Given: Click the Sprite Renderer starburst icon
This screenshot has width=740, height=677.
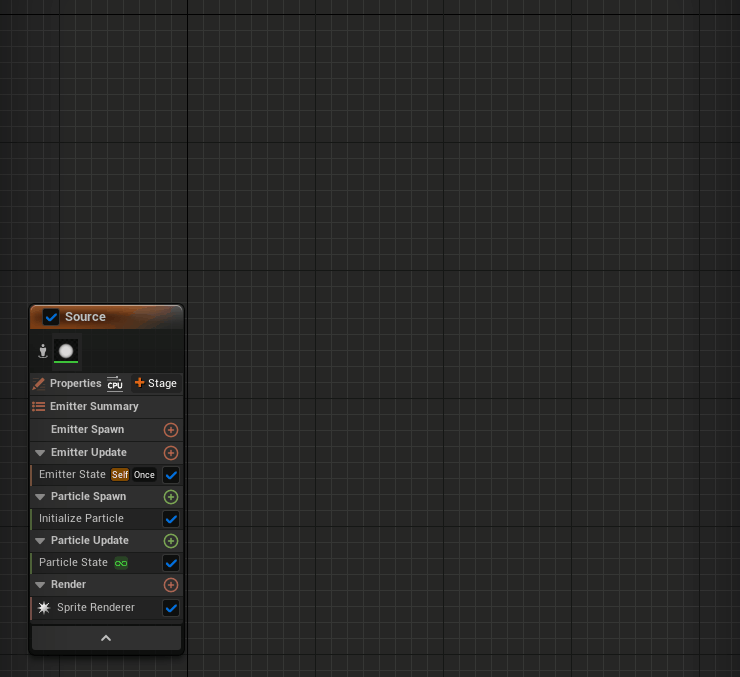Looking at the screenshot, I should pos(44,607).
